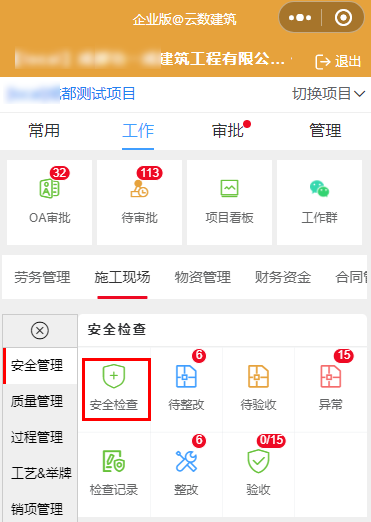
Task: Open 检查记录 record icon
Action: (x=114, y=461)
